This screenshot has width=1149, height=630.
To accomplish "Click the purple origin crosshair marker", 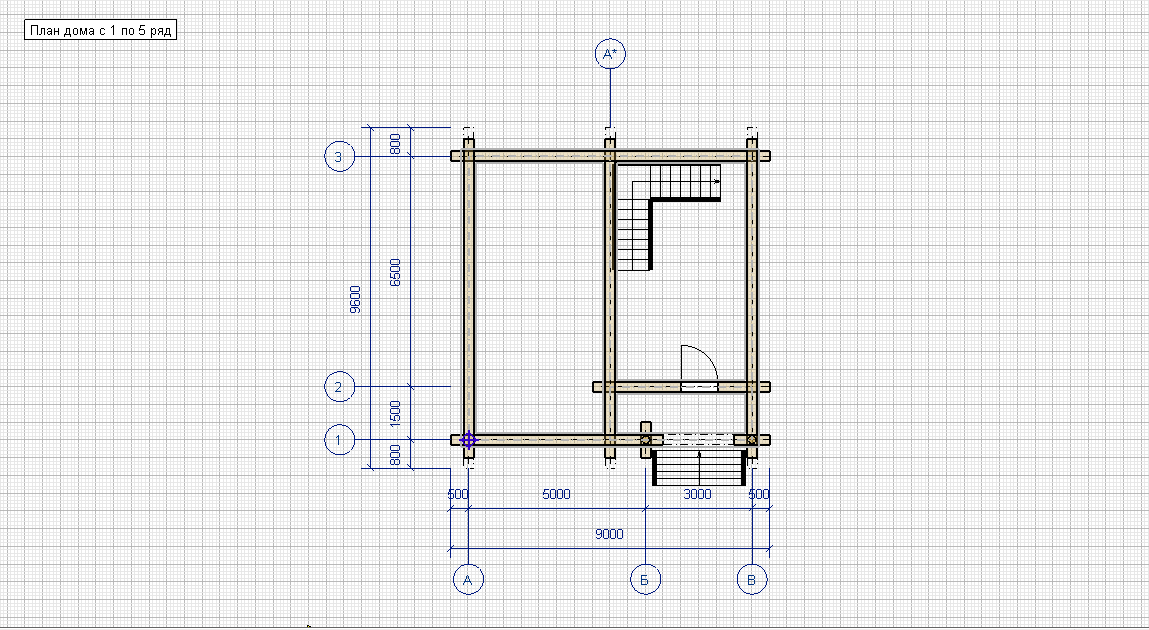I will tap(469, 439).
